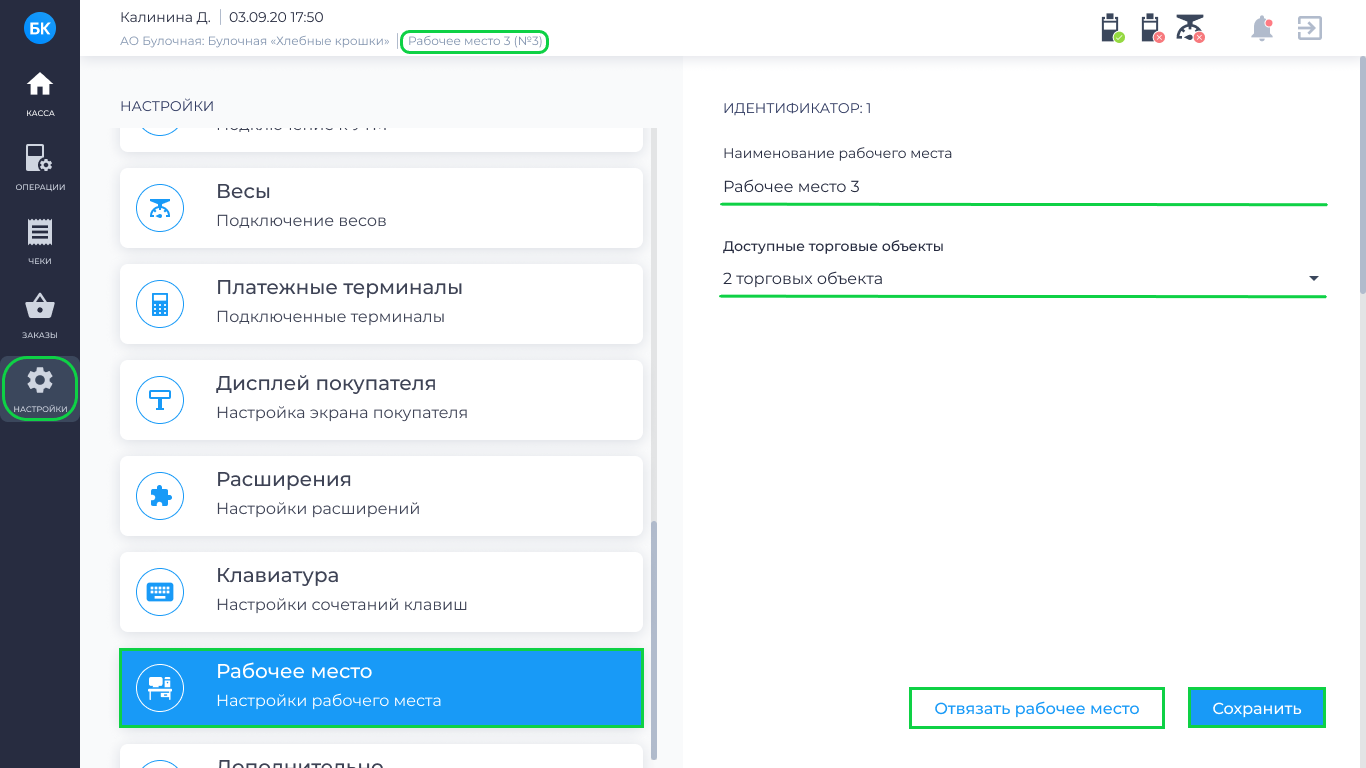Click the Дисплей покупателя icon

click(160, 400)
